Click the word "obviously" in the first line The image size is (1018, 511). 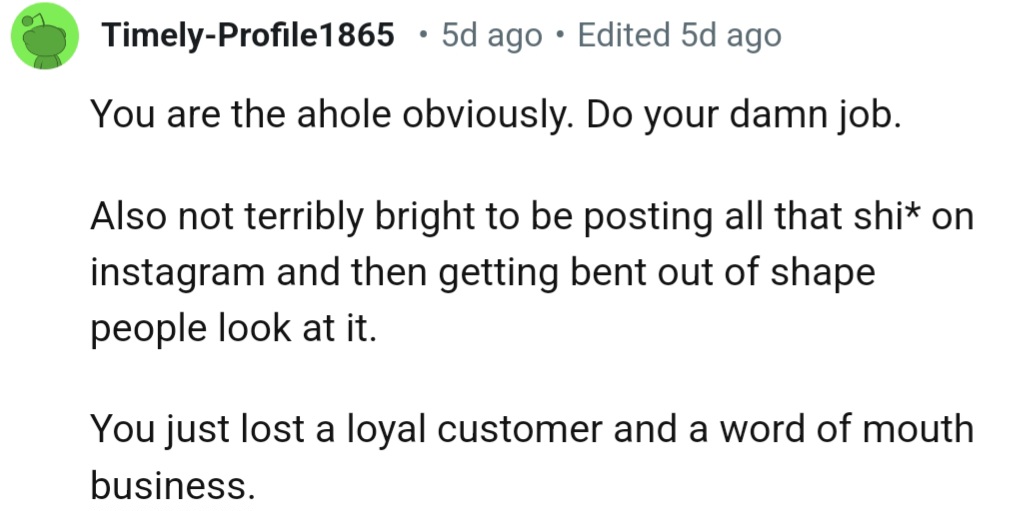(487, 117)
